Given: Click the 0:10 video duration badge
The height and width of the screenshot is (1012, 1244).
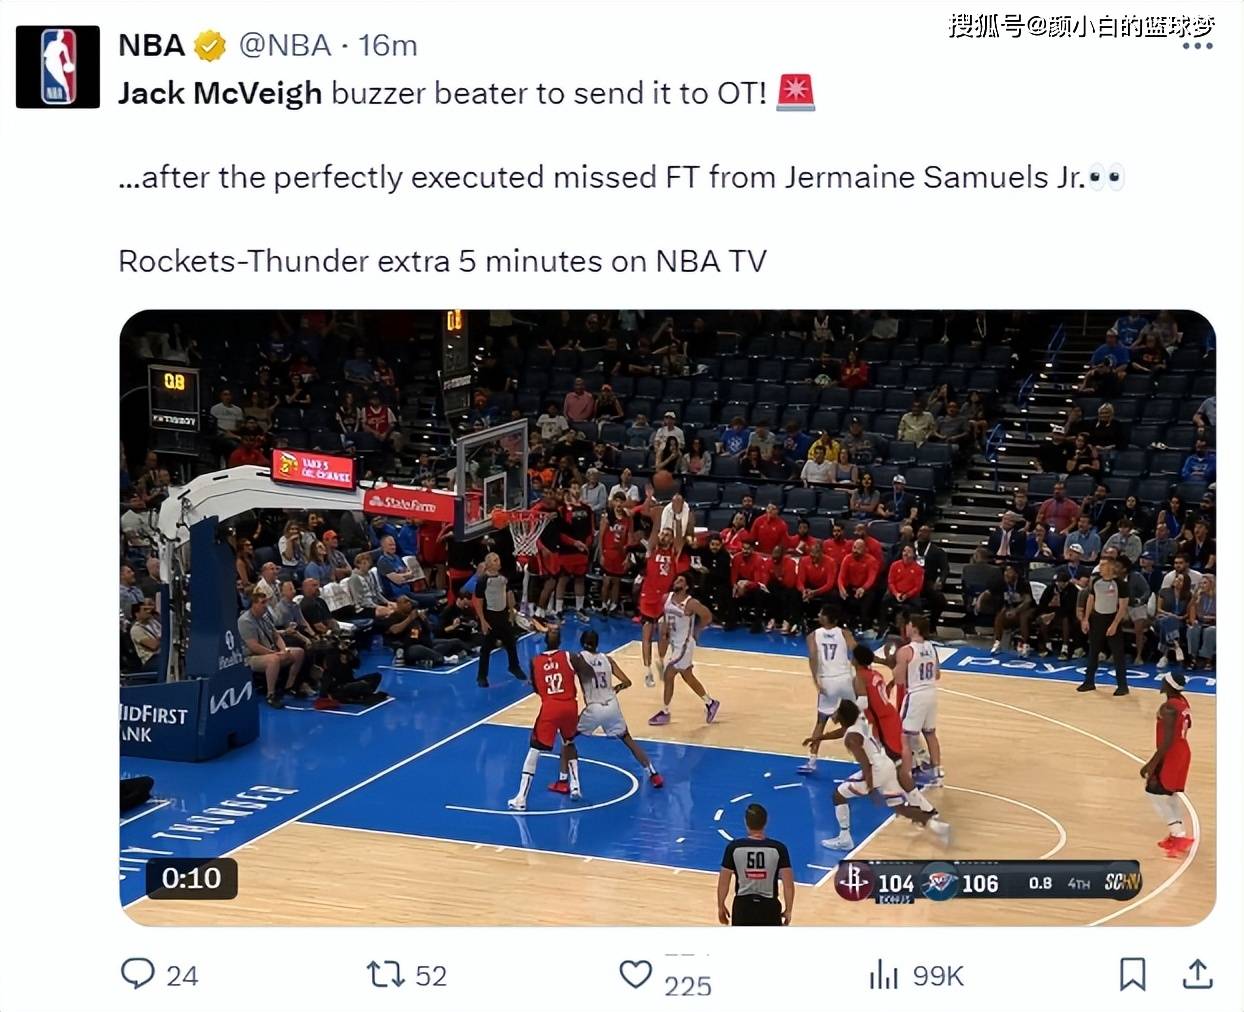Looking at the screenshot, I should [191, 878].
